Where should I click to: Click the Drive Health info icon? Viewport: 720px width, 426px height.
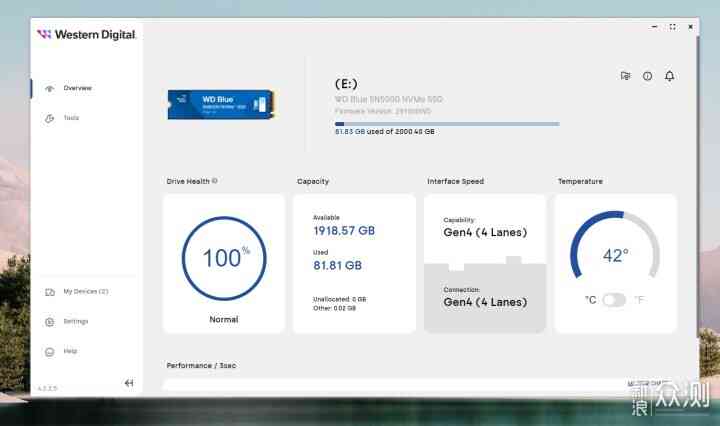[214, 181]
